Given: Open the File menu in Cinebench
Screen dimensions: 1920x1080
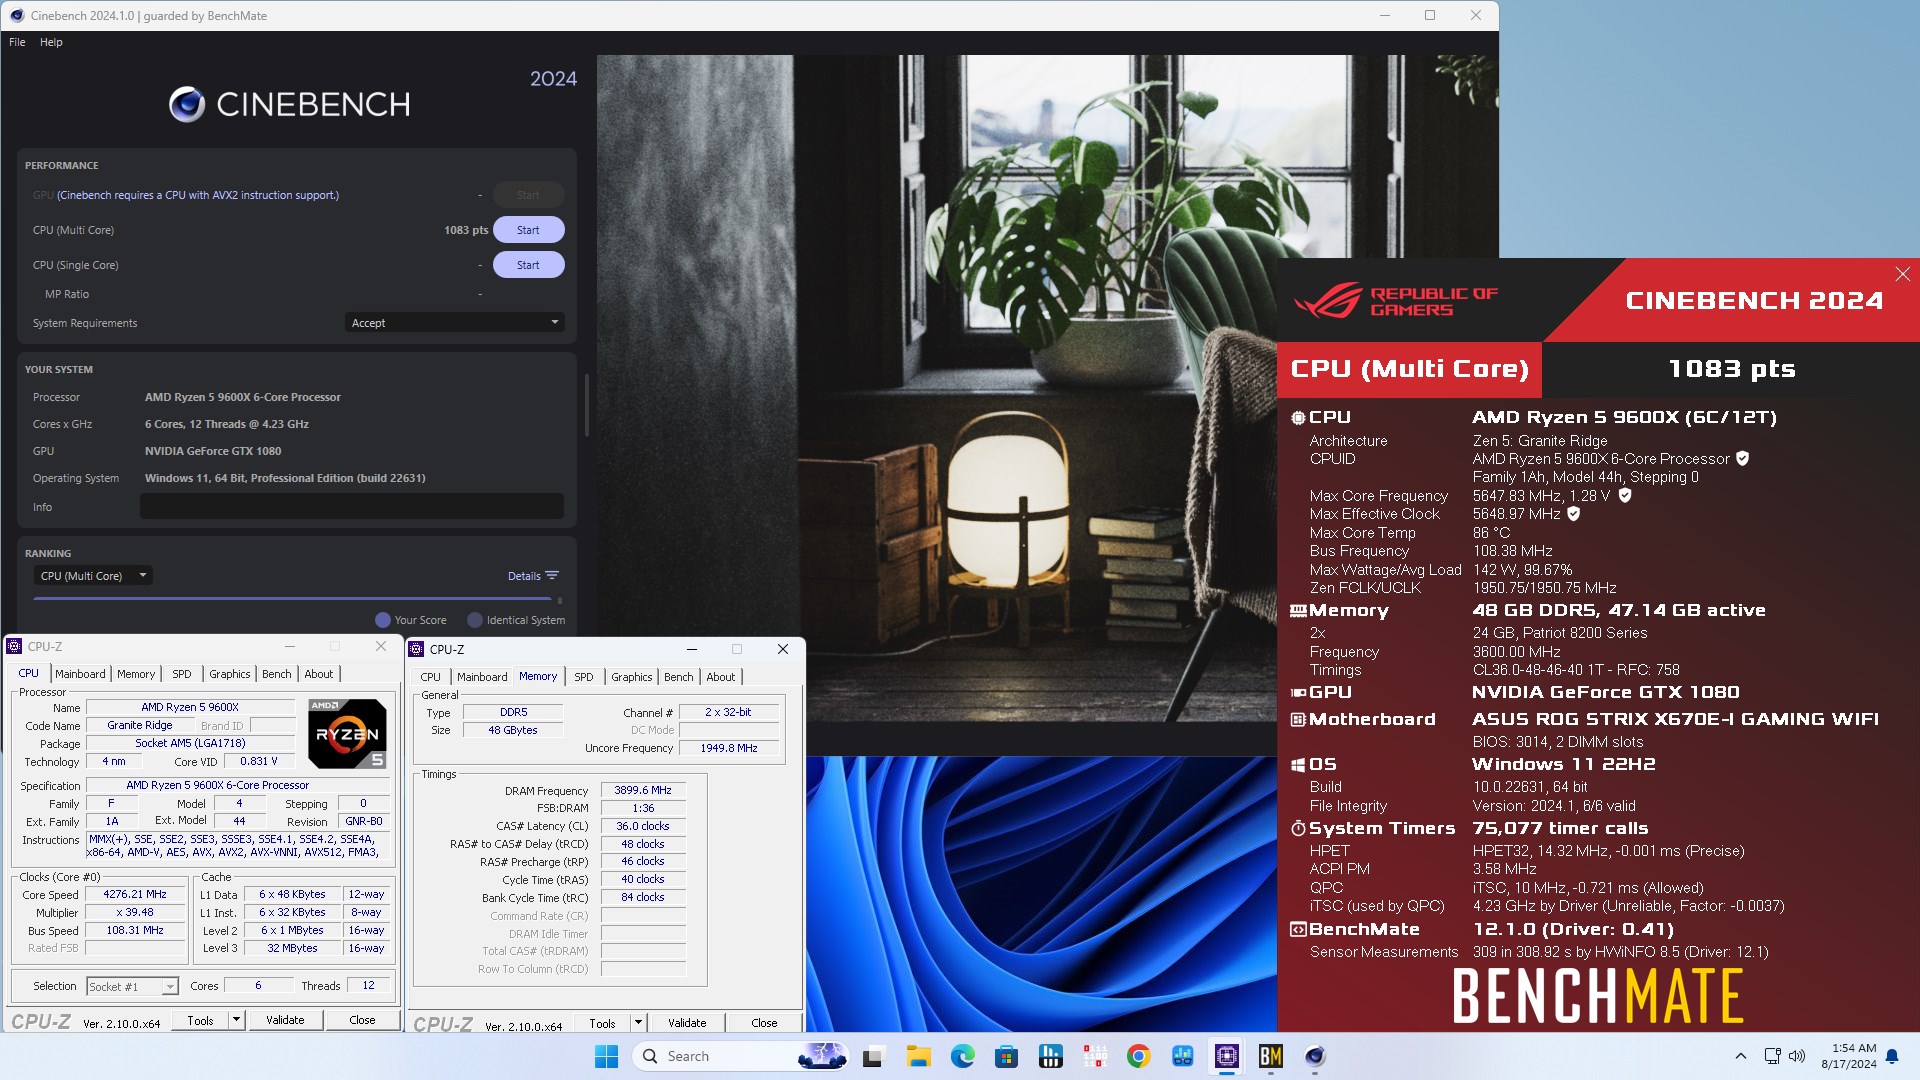Looking at the screenshot, I should 17,42.
